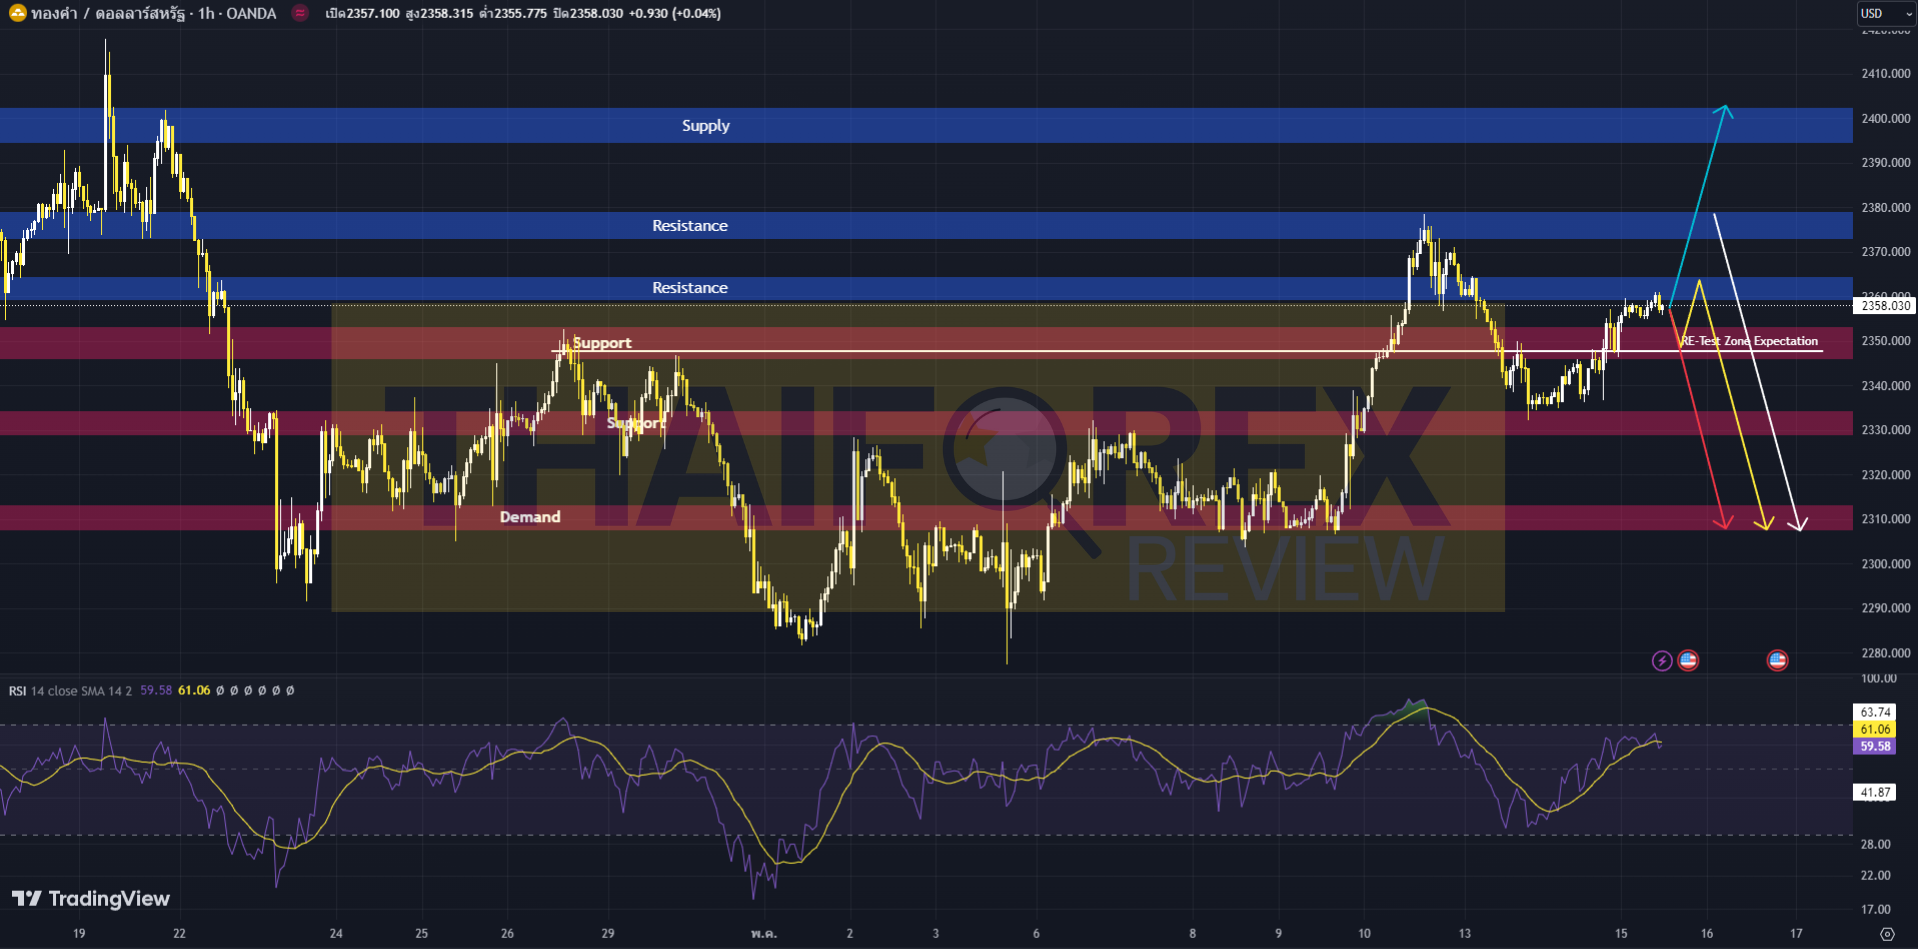The image size is (1918, 949).
Task: Open the USD currency dropdown
Action: point(1886,13)
